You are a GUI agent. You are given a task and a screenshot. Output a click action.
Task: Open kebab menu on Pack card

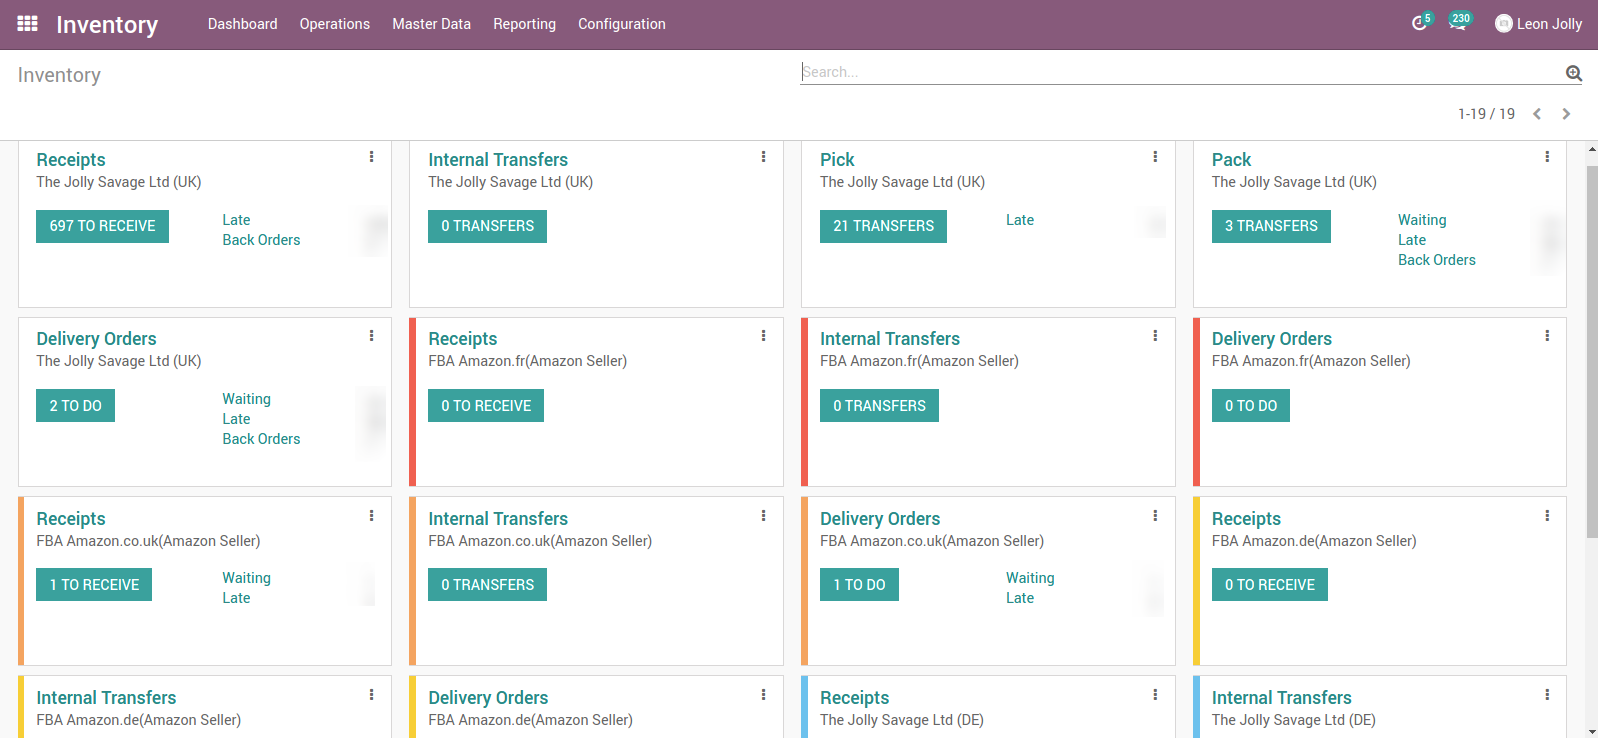click(x=1547, y=157)
